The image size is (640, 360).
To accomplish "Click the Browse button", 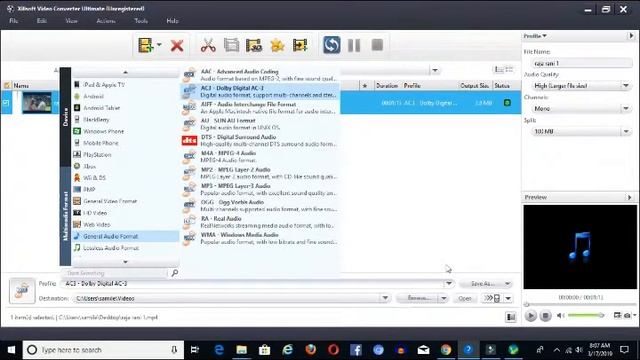I will coord(418,298).
